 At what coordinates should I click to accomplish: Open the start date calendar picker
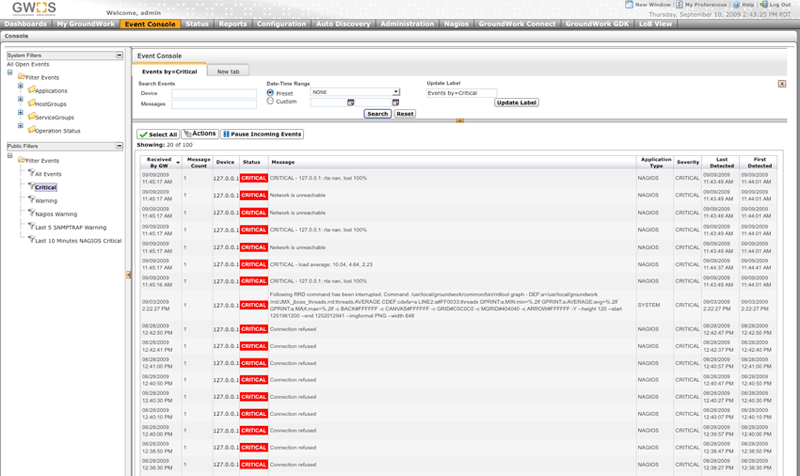click(351, 103)
